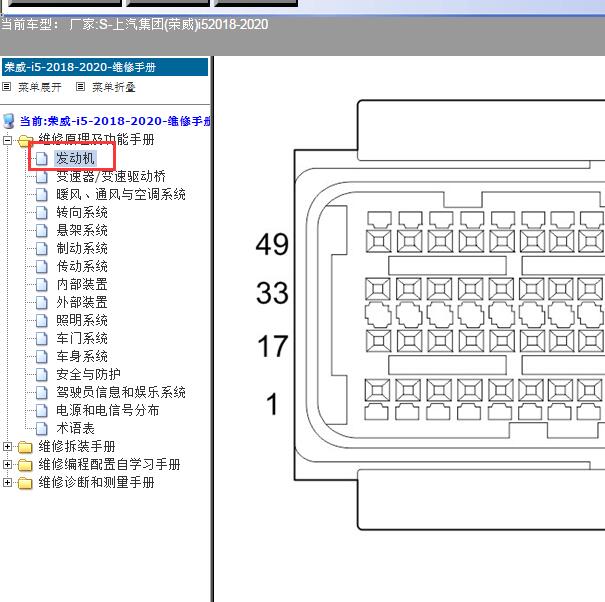This screenshot has width=605, height=602.
Task: Click pin label 49 on connector diagram
Action: (x=272, y=244)
